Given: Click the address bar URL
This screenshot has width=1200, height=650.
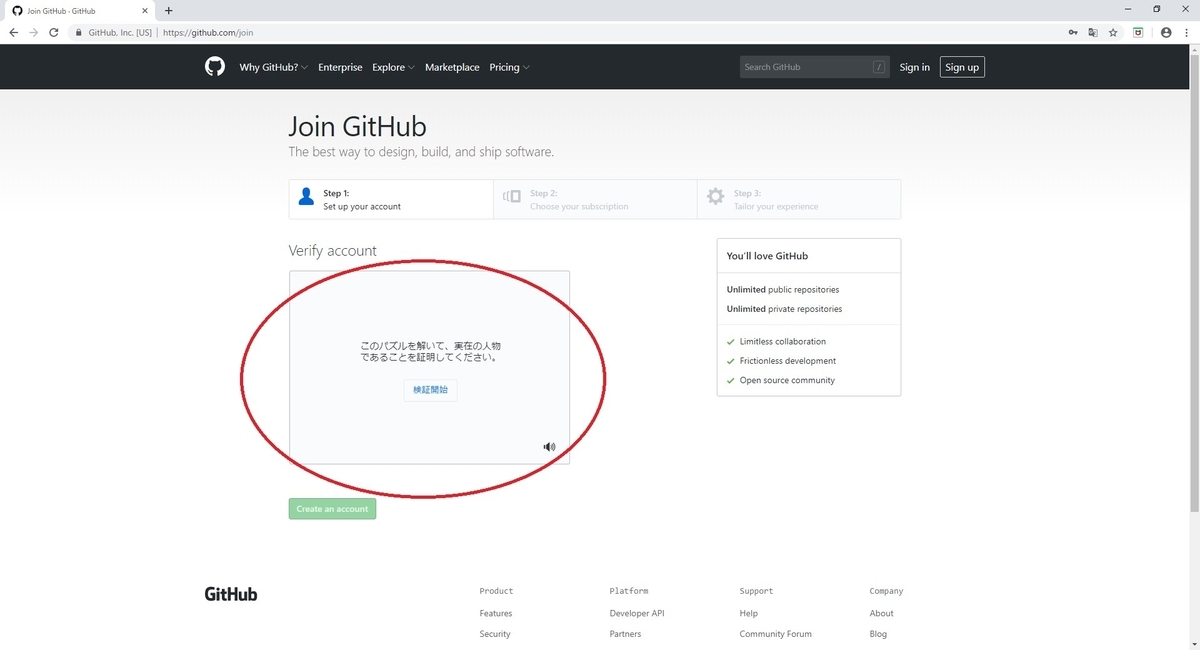Looking at the screenshot, I should tap(208, 32).
